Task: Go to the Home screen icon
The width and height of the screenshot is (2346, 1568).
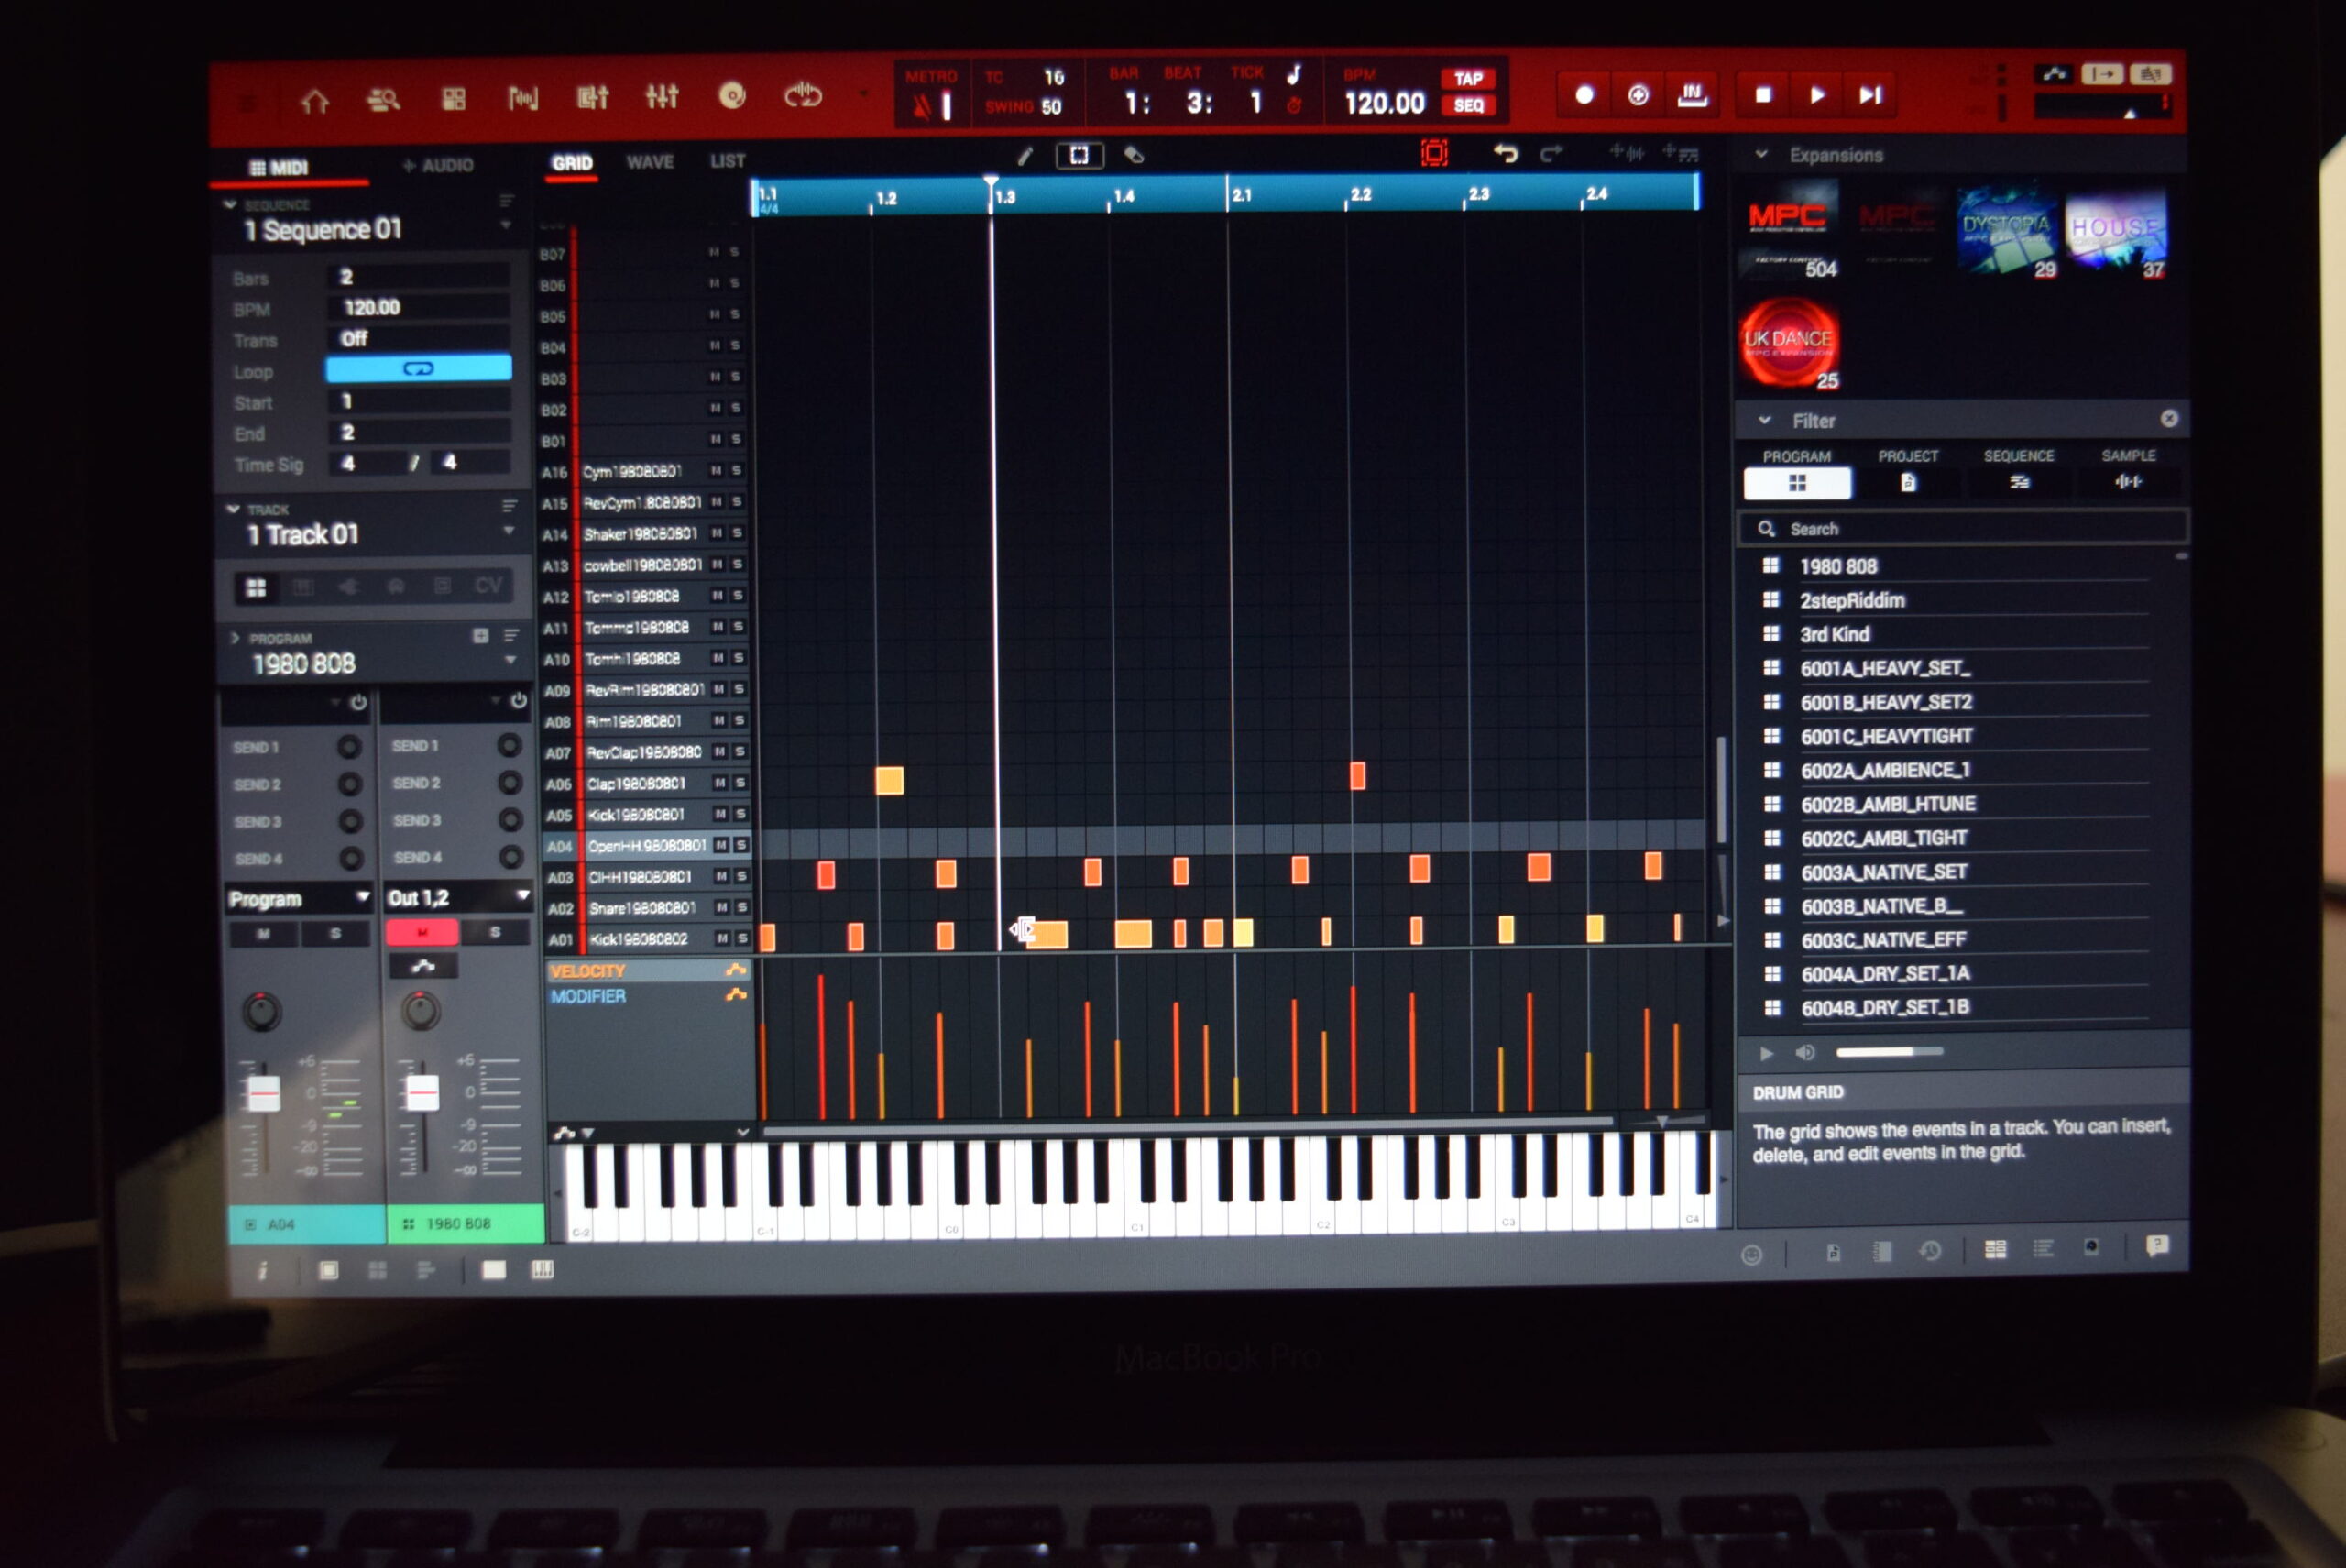Action: [315, 100]
